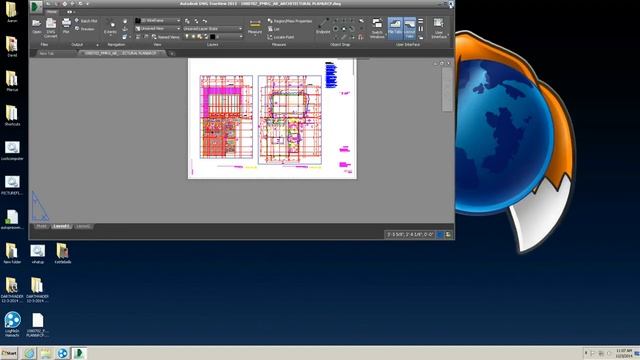Toggle the layer on/off lightbulb icon
Screen dimensions: 640x360
tap(187, 37)
